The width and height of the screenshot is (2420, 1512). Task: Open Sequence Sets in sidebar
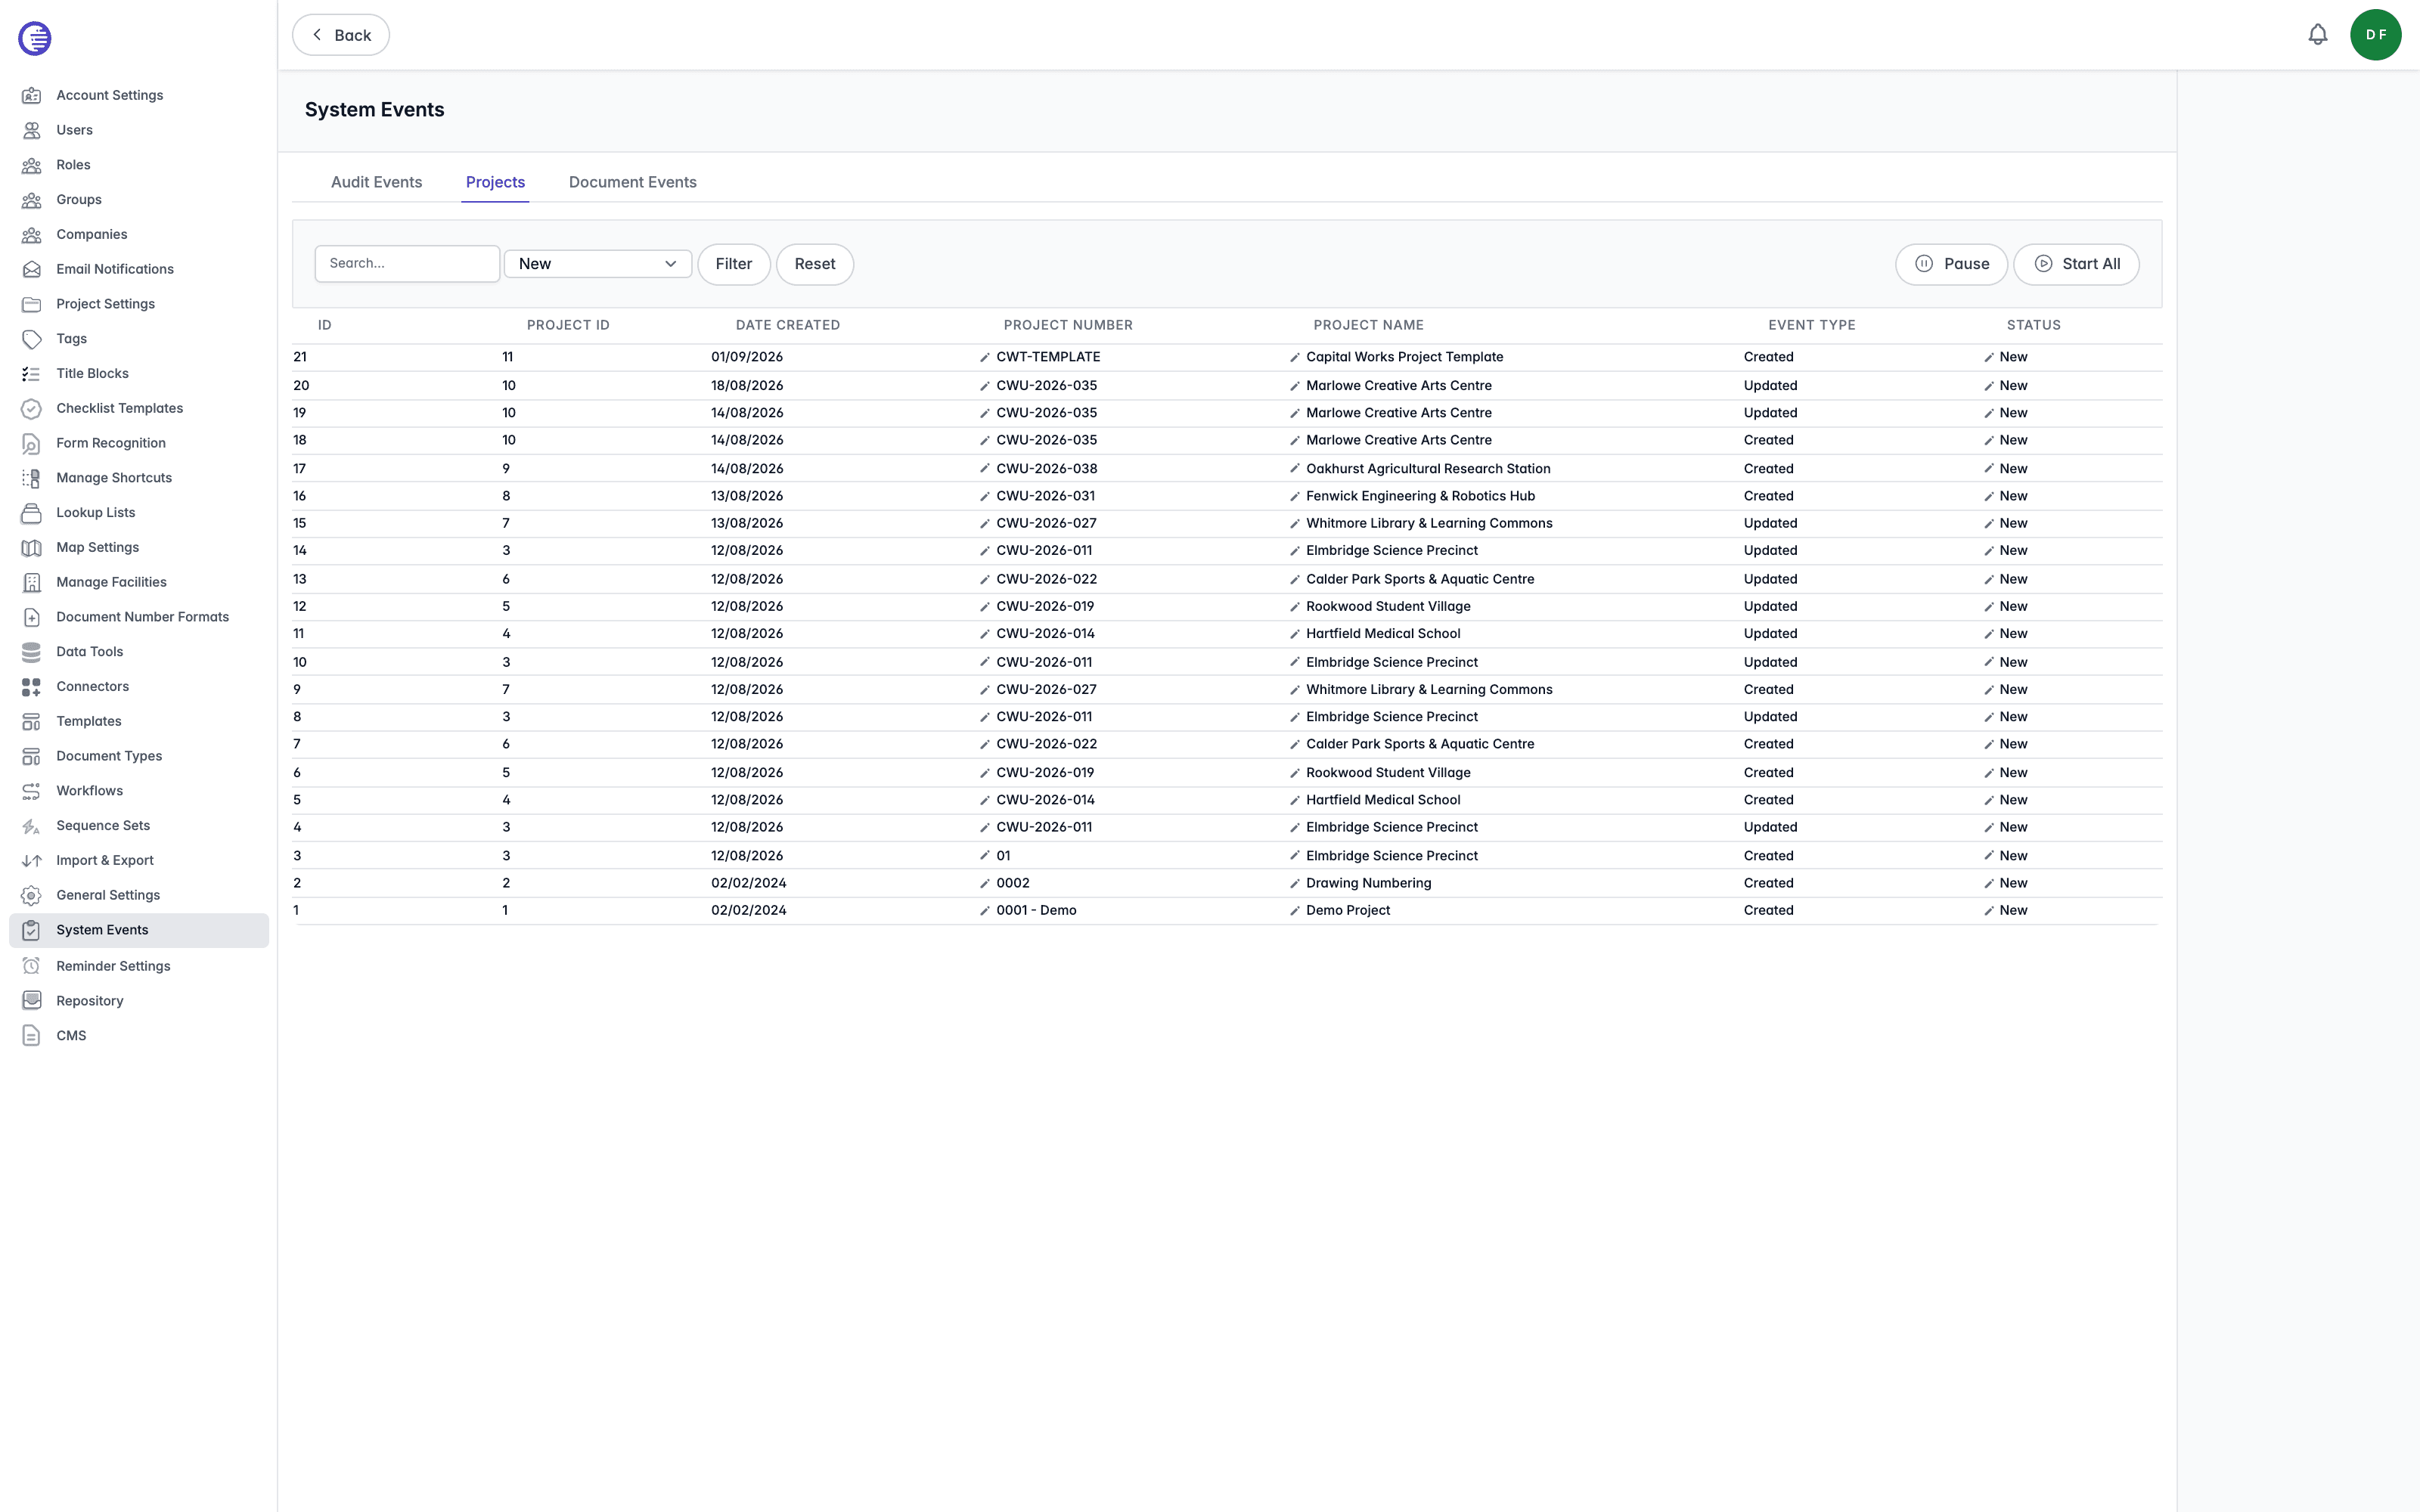tap(139, 826)
